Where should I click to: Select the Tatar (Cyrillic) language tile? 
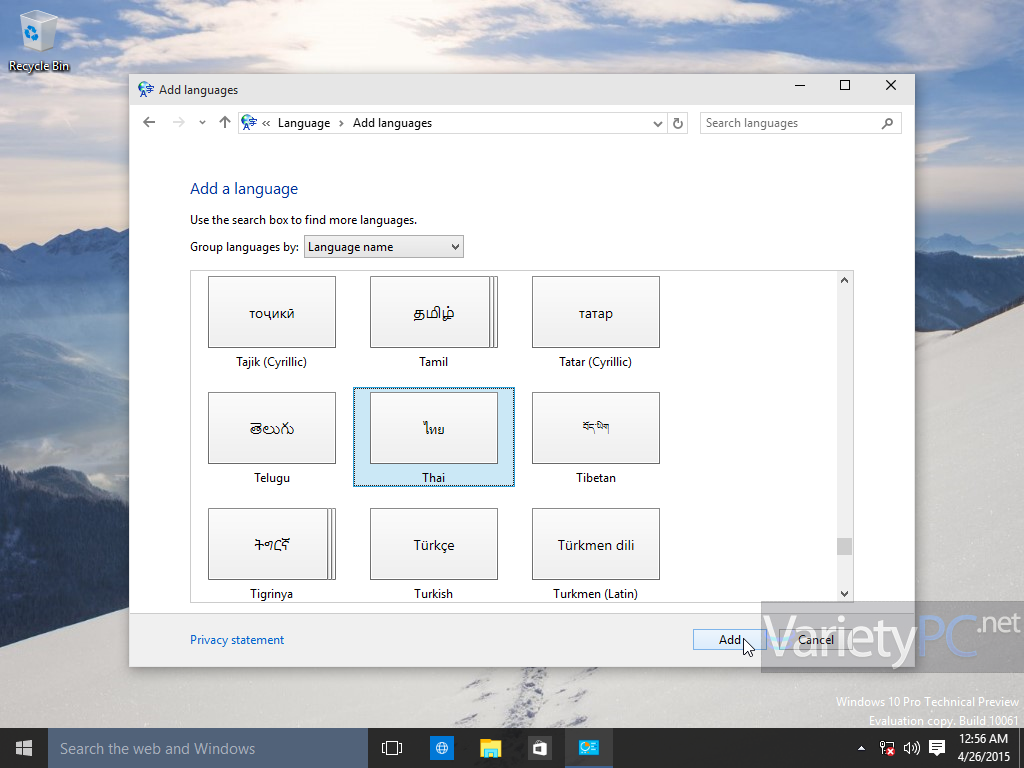click(x=596, y=323)
